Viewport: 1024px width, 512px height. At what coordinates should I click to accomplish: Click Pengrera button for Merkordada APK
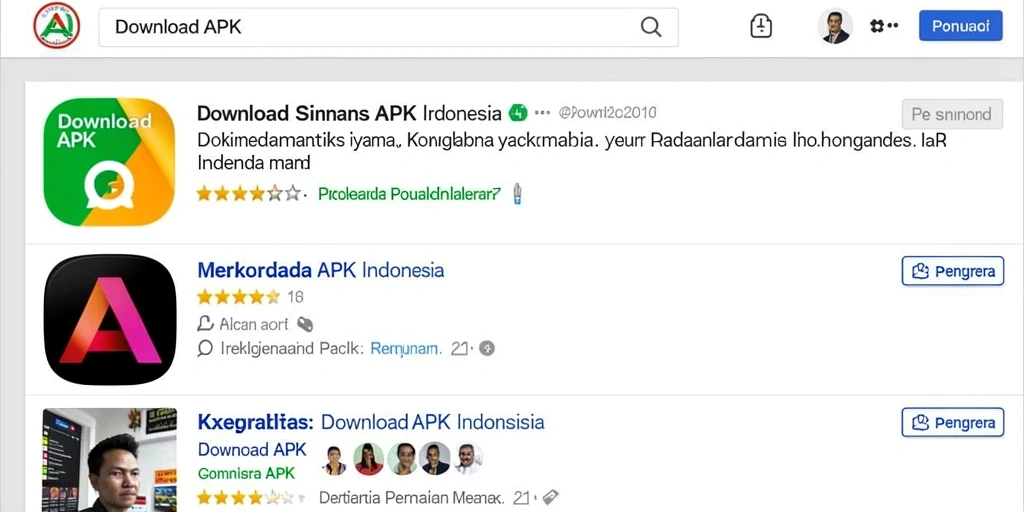[x=953, y=271]
